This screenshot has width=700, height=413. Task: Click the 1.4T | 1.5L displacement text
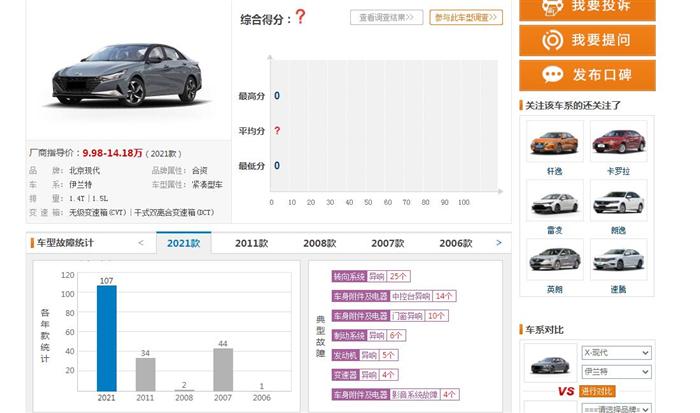[x=88, y=199]
